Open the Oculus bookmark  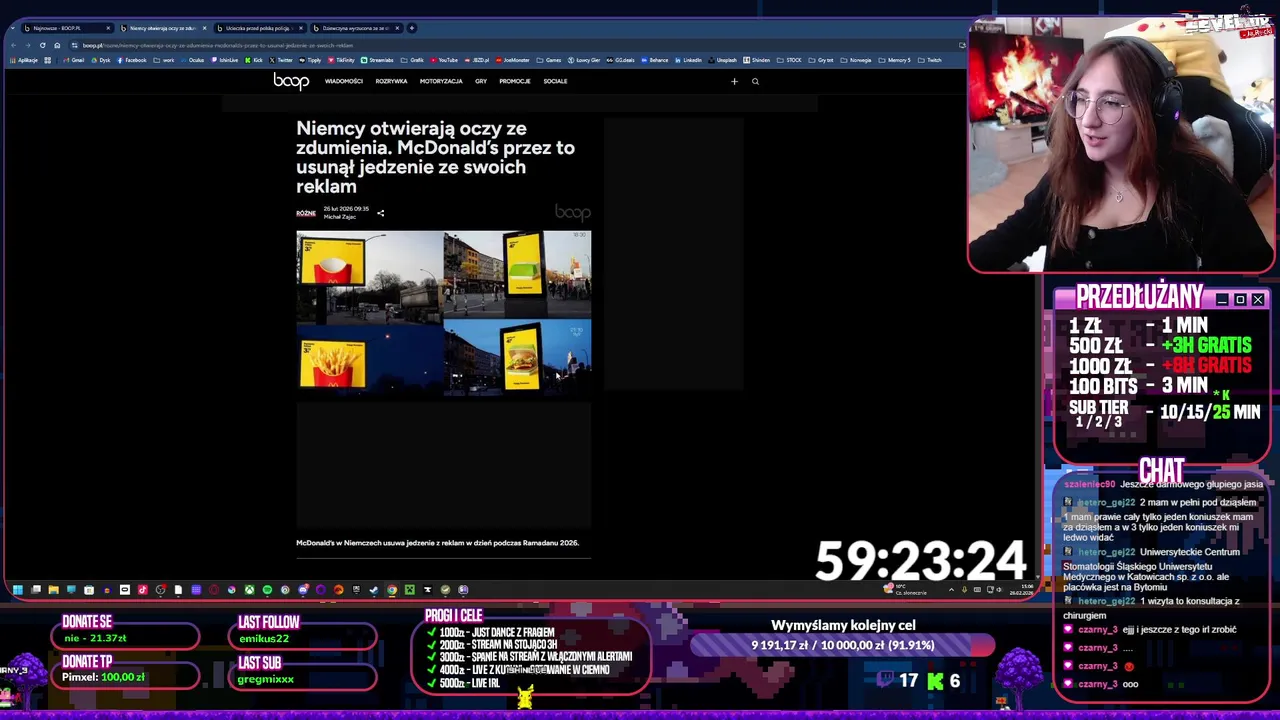[x=192, y=60]
